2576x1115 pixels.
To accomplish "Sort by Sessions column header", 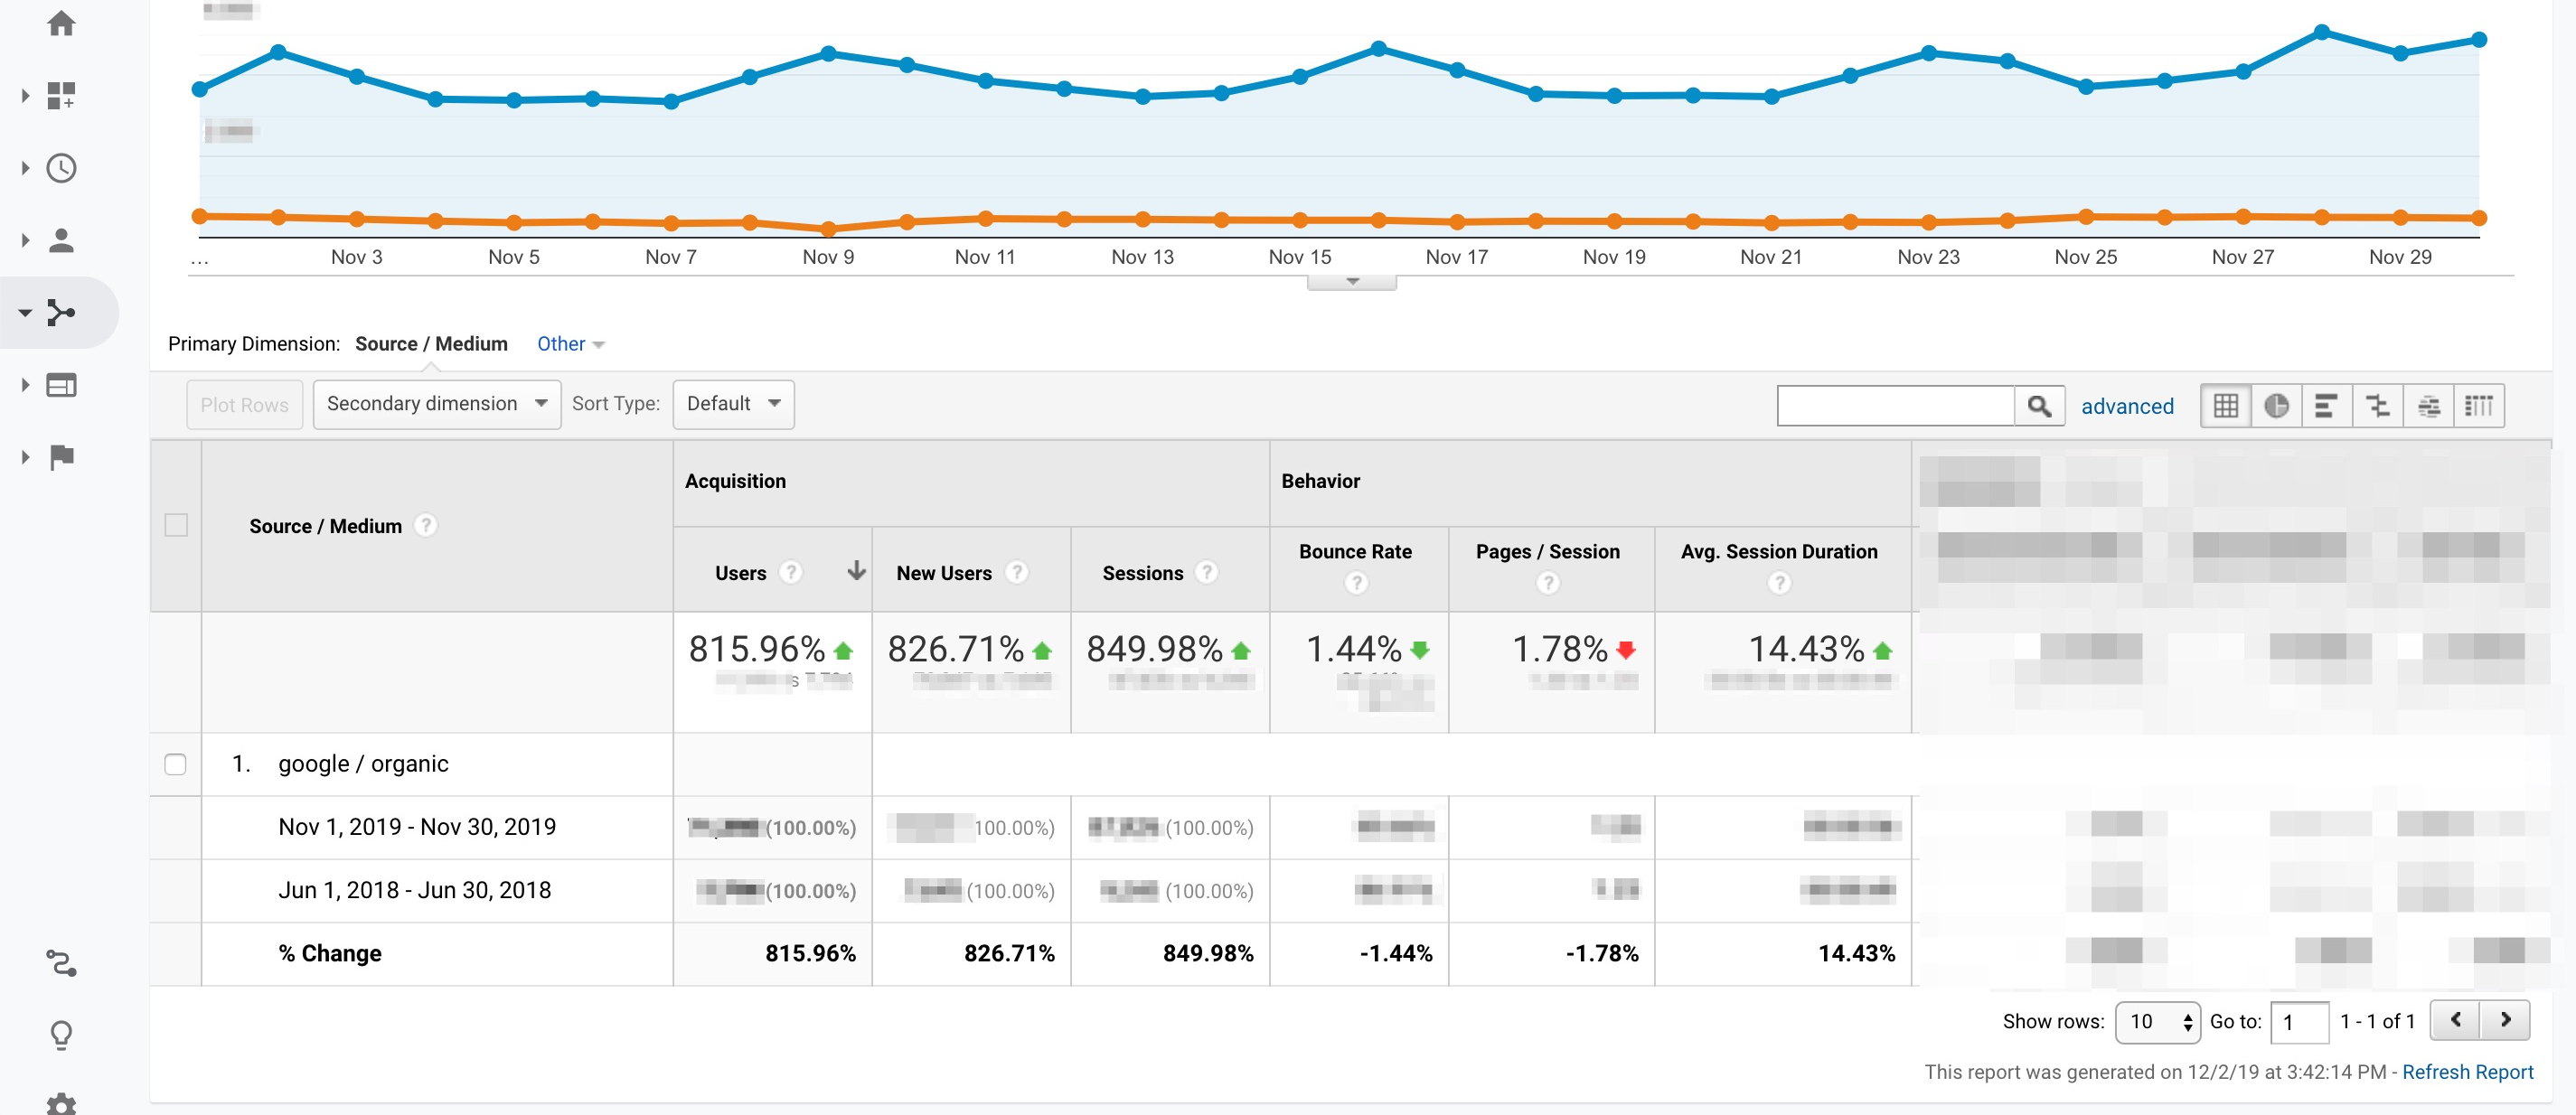I will (1143, 573).
